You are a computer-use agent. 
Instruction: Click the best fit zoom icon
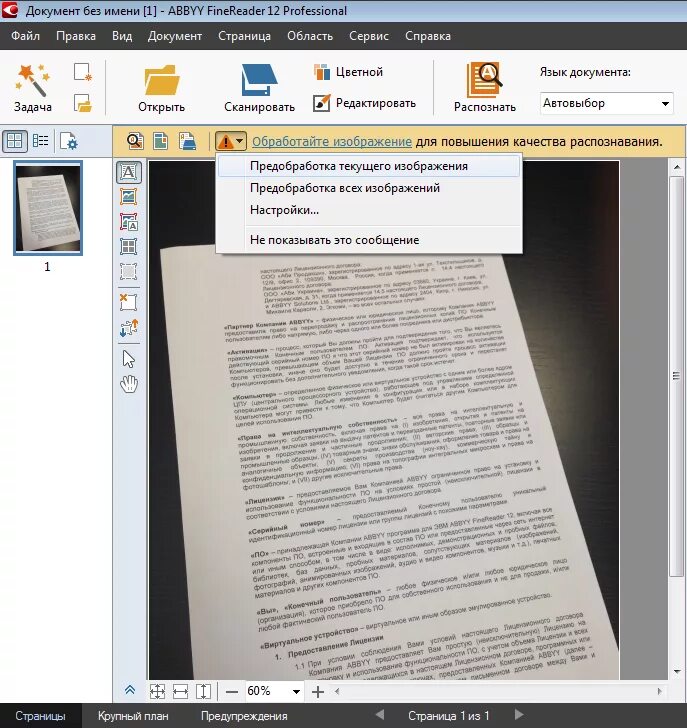157,692
